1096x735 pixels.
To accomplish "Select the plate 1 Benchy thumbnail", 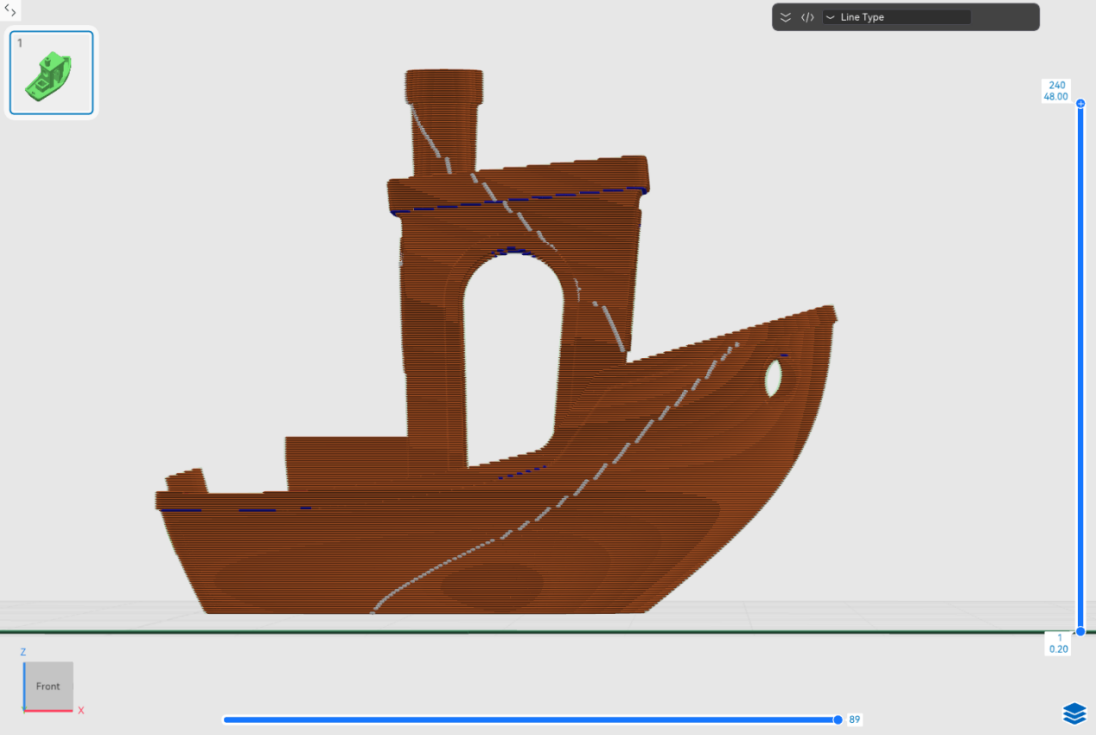I will tap(52, 73).
